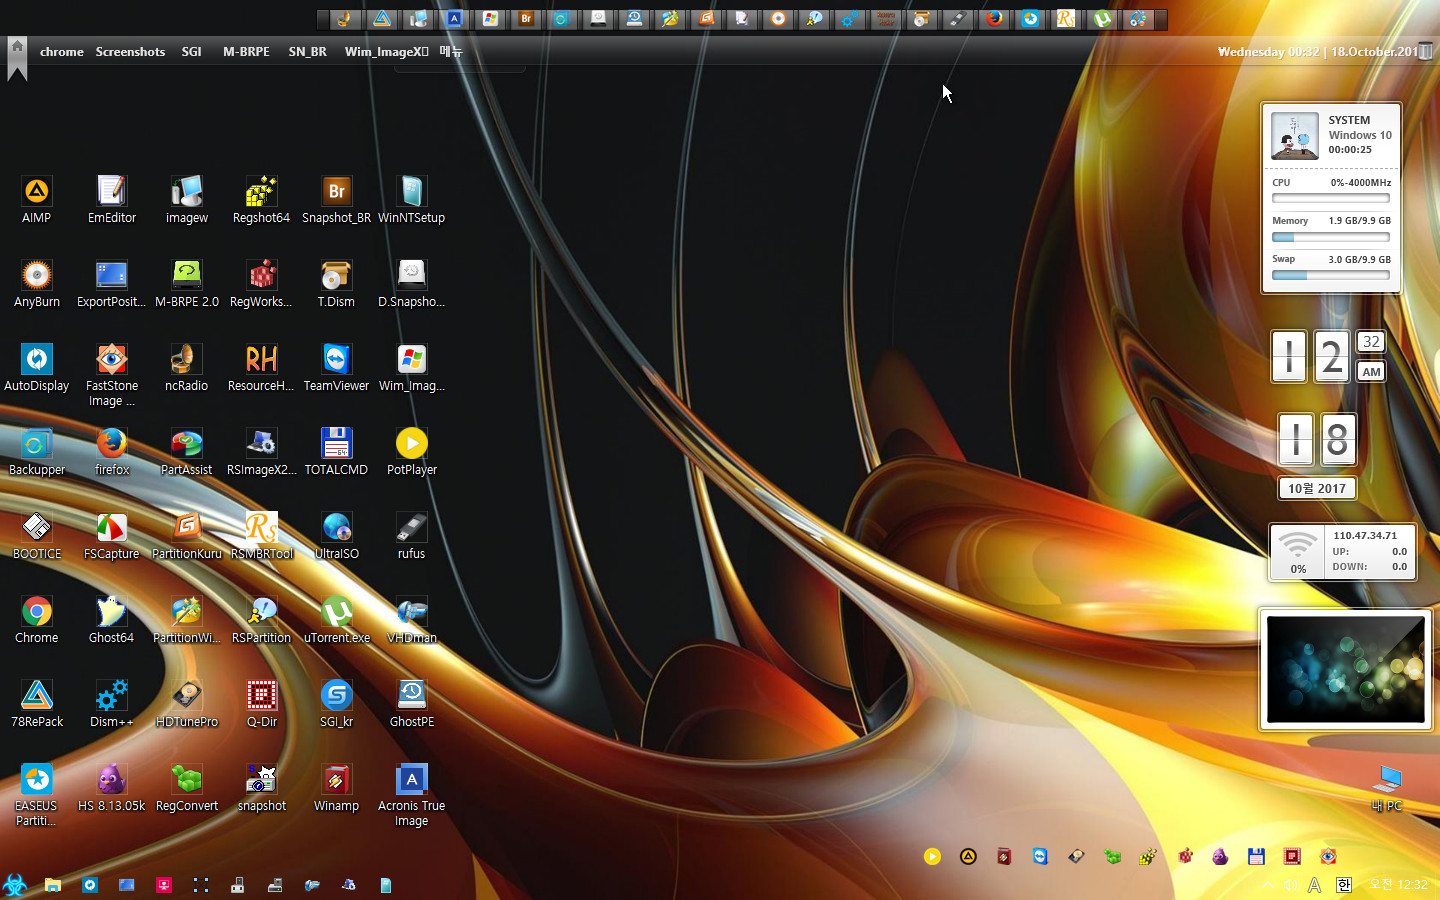Open WinNTSetup desktop icon

coord(412,198)
